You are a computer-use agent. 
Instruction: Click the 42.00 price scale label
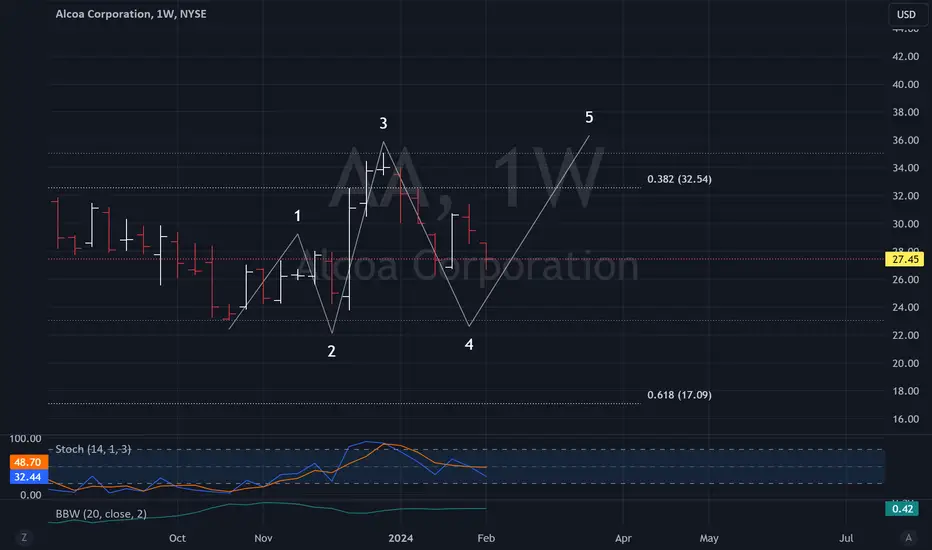(905, 56)
